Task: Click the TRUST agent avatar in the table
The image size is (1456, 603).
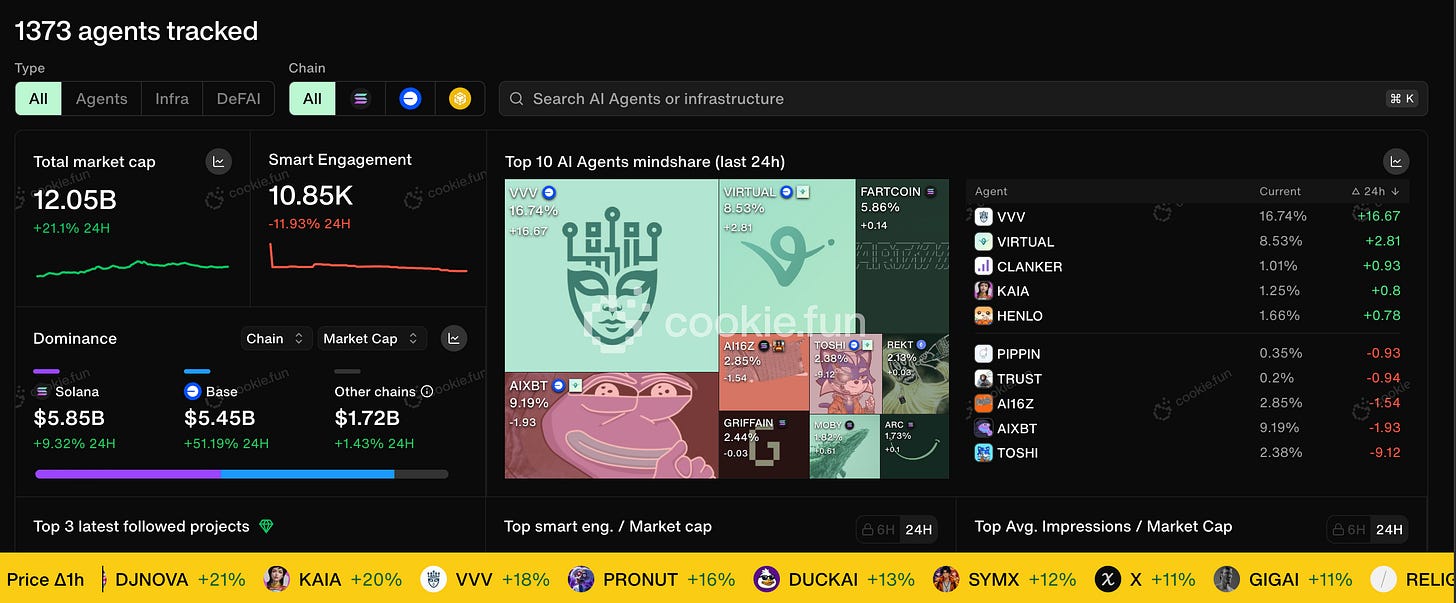Action: pyautogui.click(x=983, y=379)
